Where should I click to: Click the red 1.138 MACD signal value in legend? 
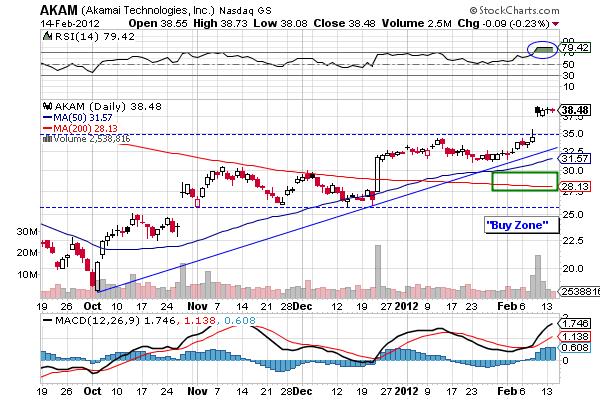200,320
